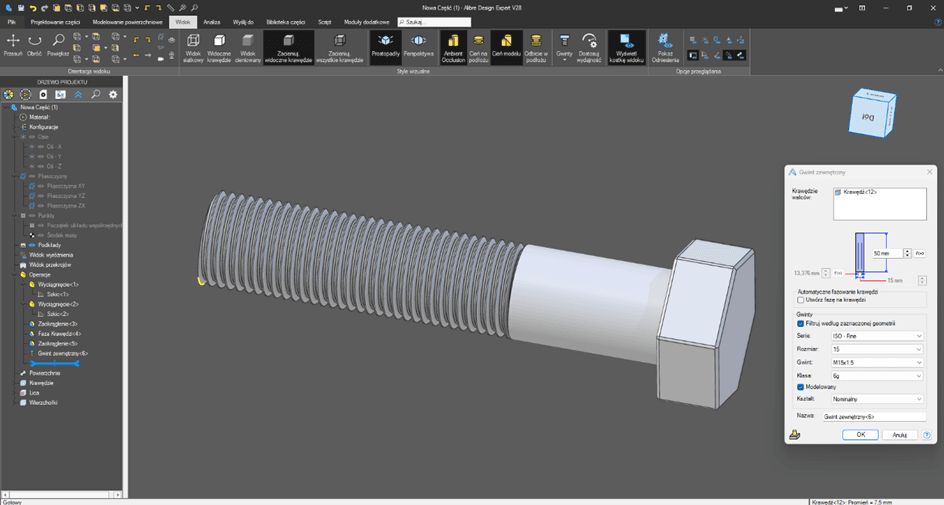Click the Anuluj button
The image size is (944, 505).
click(899, 435)
